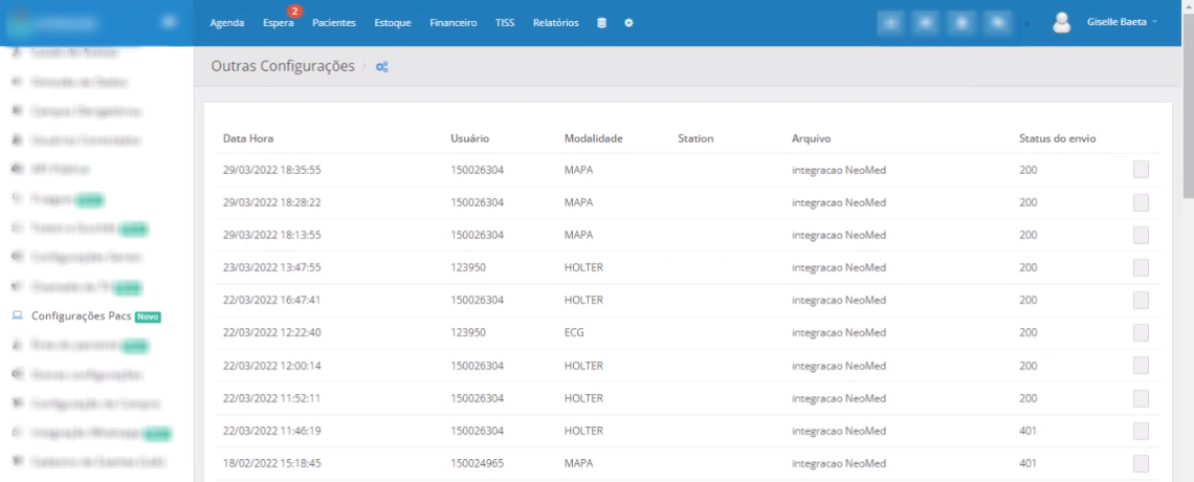Click HOLTER in the 22/03/2022 12:00:14 row
1194x482 pixels.
click(582, 365)
